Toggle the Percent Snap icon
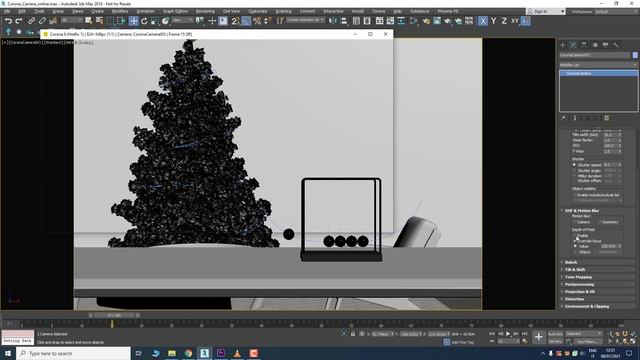The width and height of the screenshot is (640, 360). pos(257,20)
